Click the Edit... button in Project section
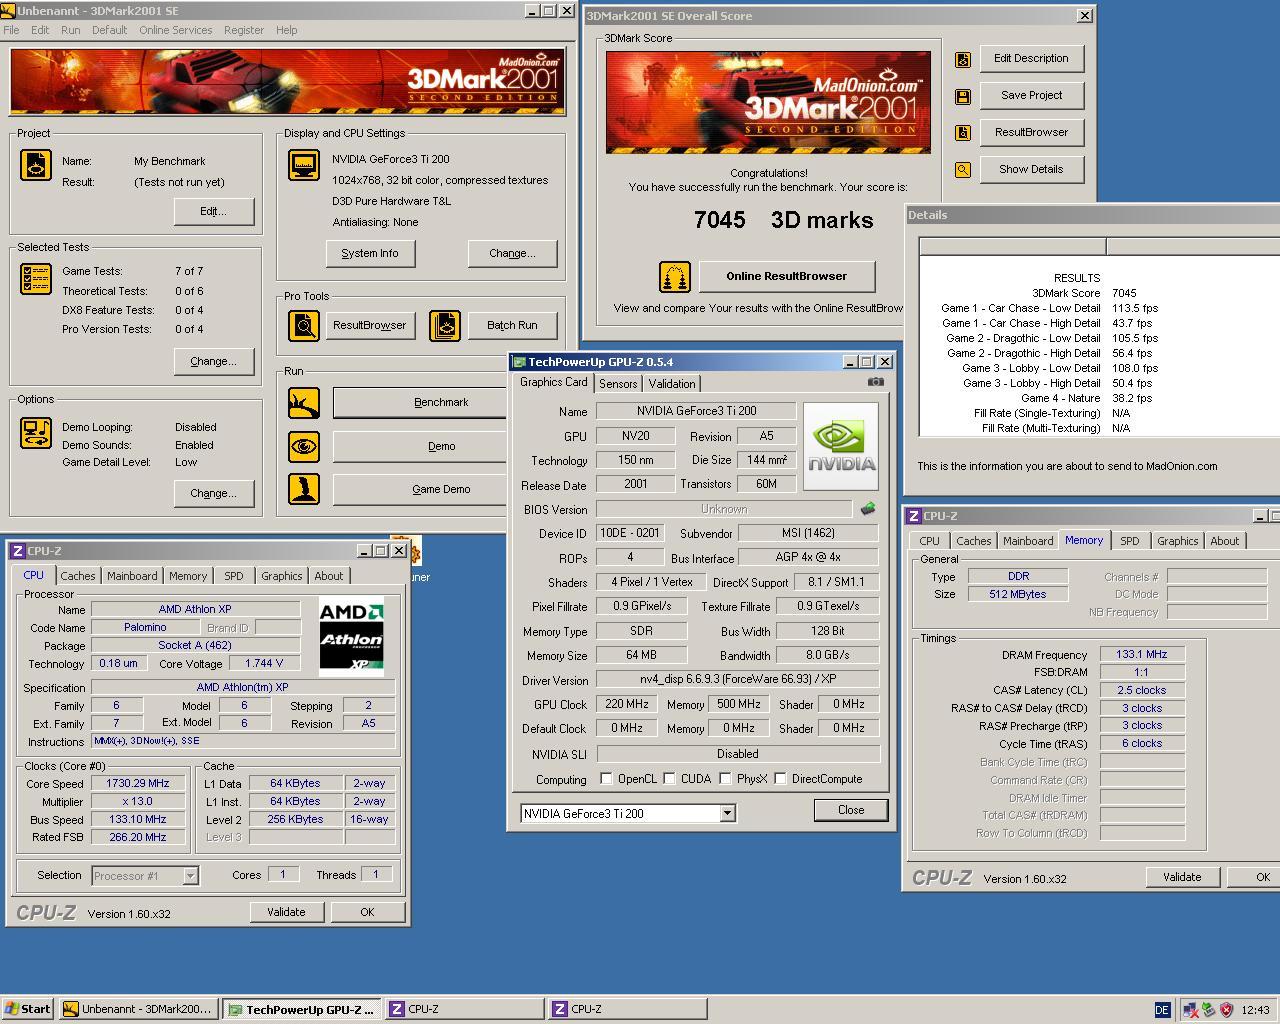This screenshot has width=1280, height=1024. coord(213,212)
